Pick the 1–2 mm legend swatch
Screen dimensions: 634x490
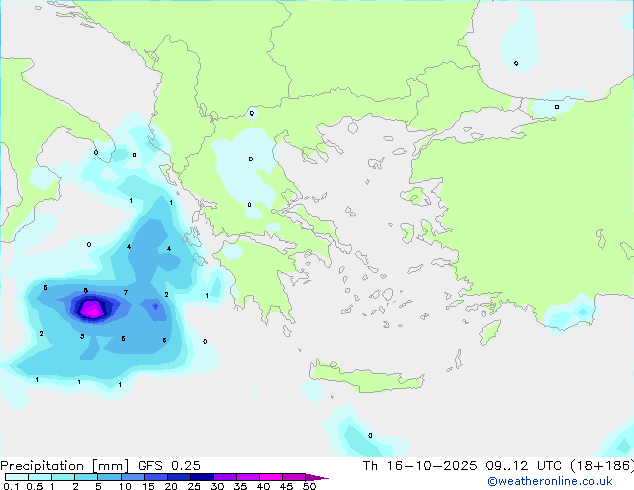point(63,477)
